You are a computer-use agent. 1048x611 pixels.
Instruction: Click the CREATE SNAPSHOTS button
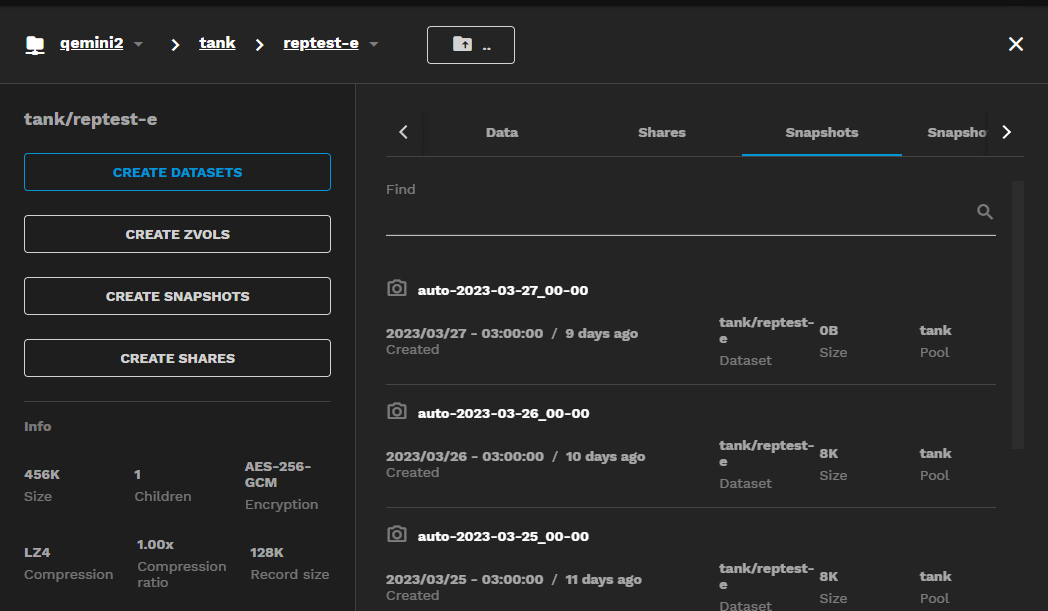pos(177,296)
